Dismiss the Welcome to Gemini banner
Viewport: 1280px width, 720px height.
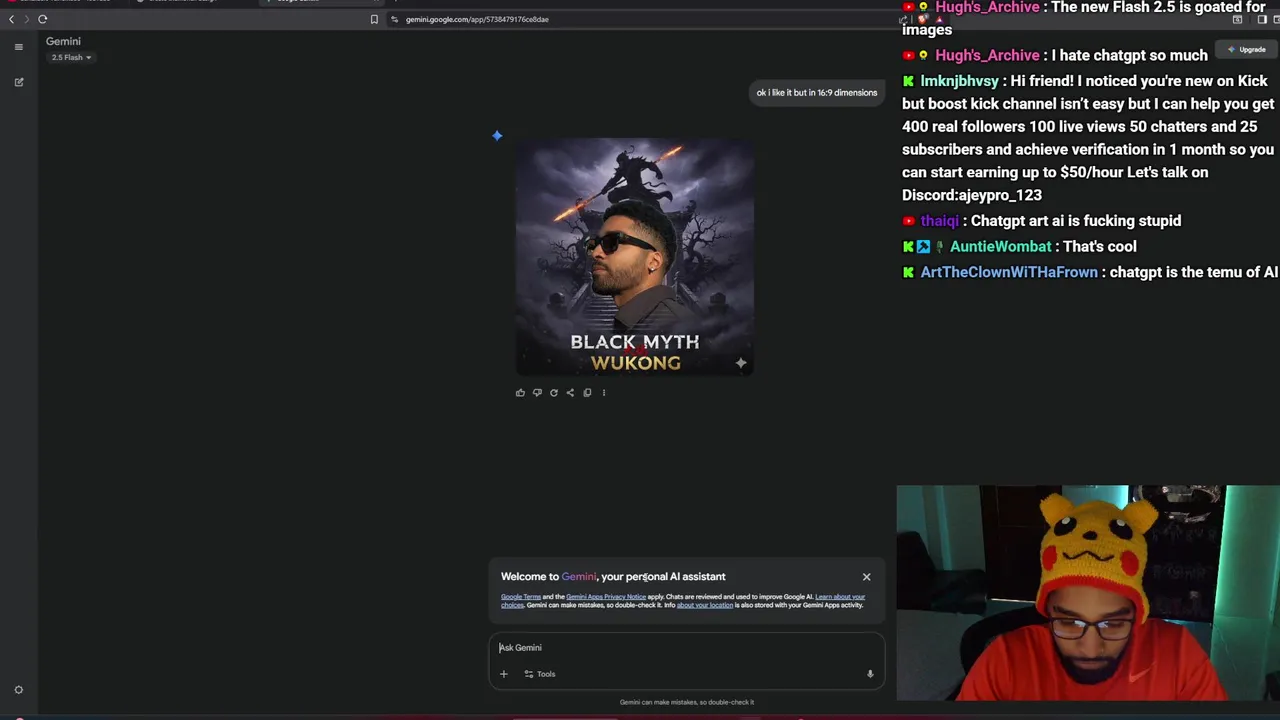pos(867,577)
